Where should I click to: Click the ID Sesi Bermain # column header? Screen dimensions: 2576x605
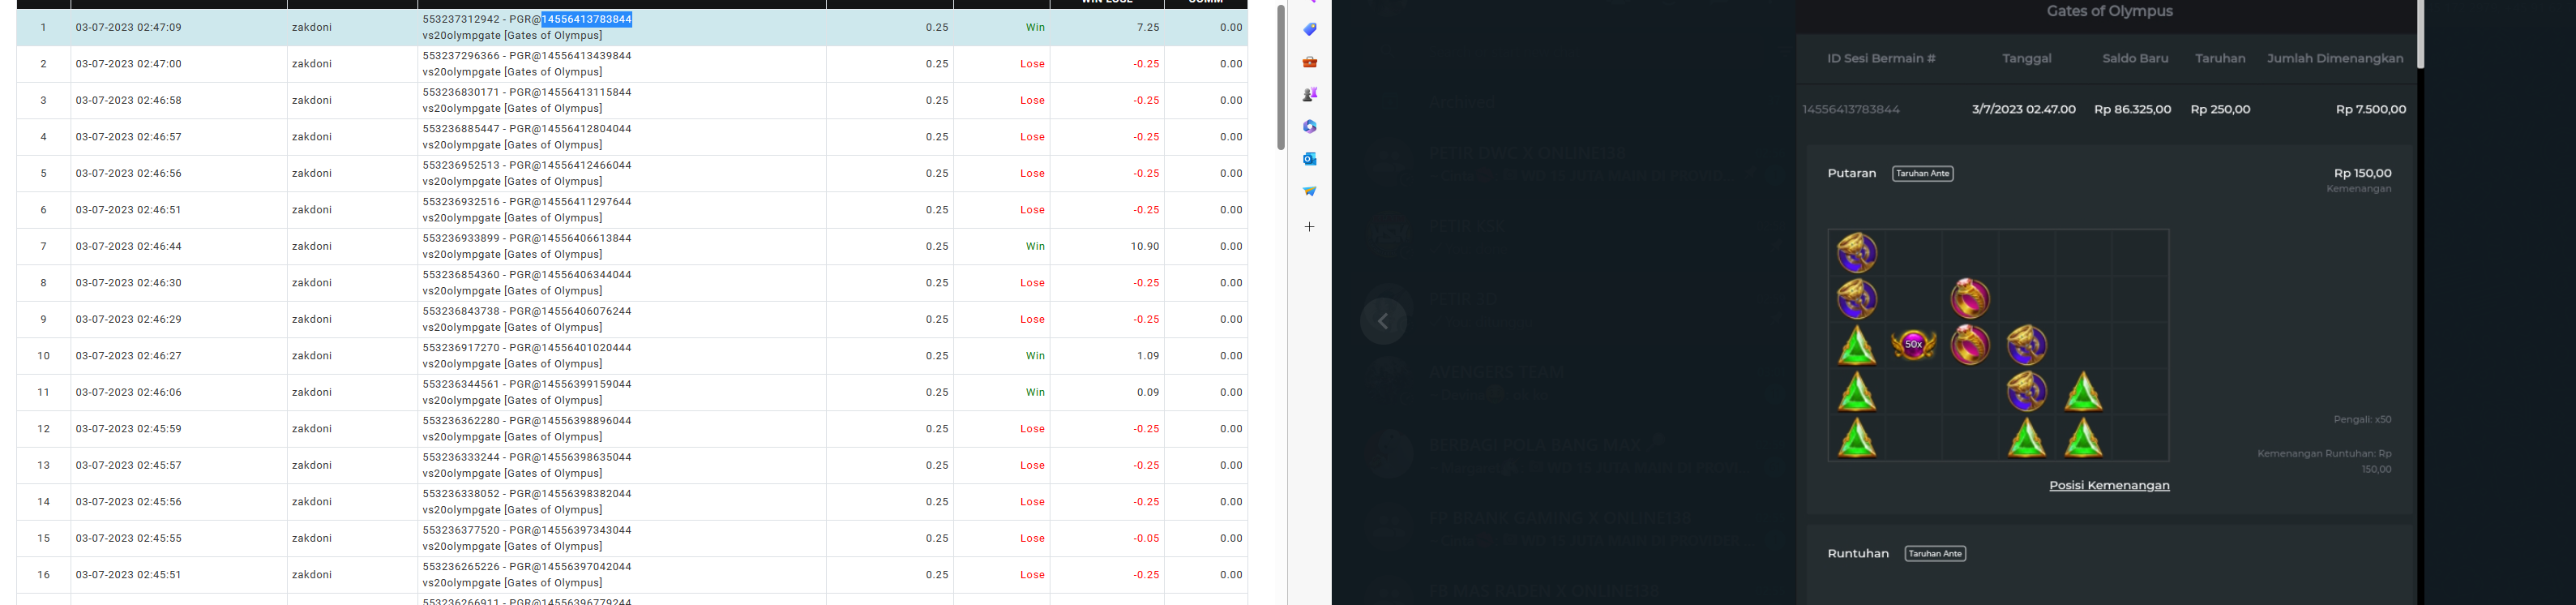1881,58
